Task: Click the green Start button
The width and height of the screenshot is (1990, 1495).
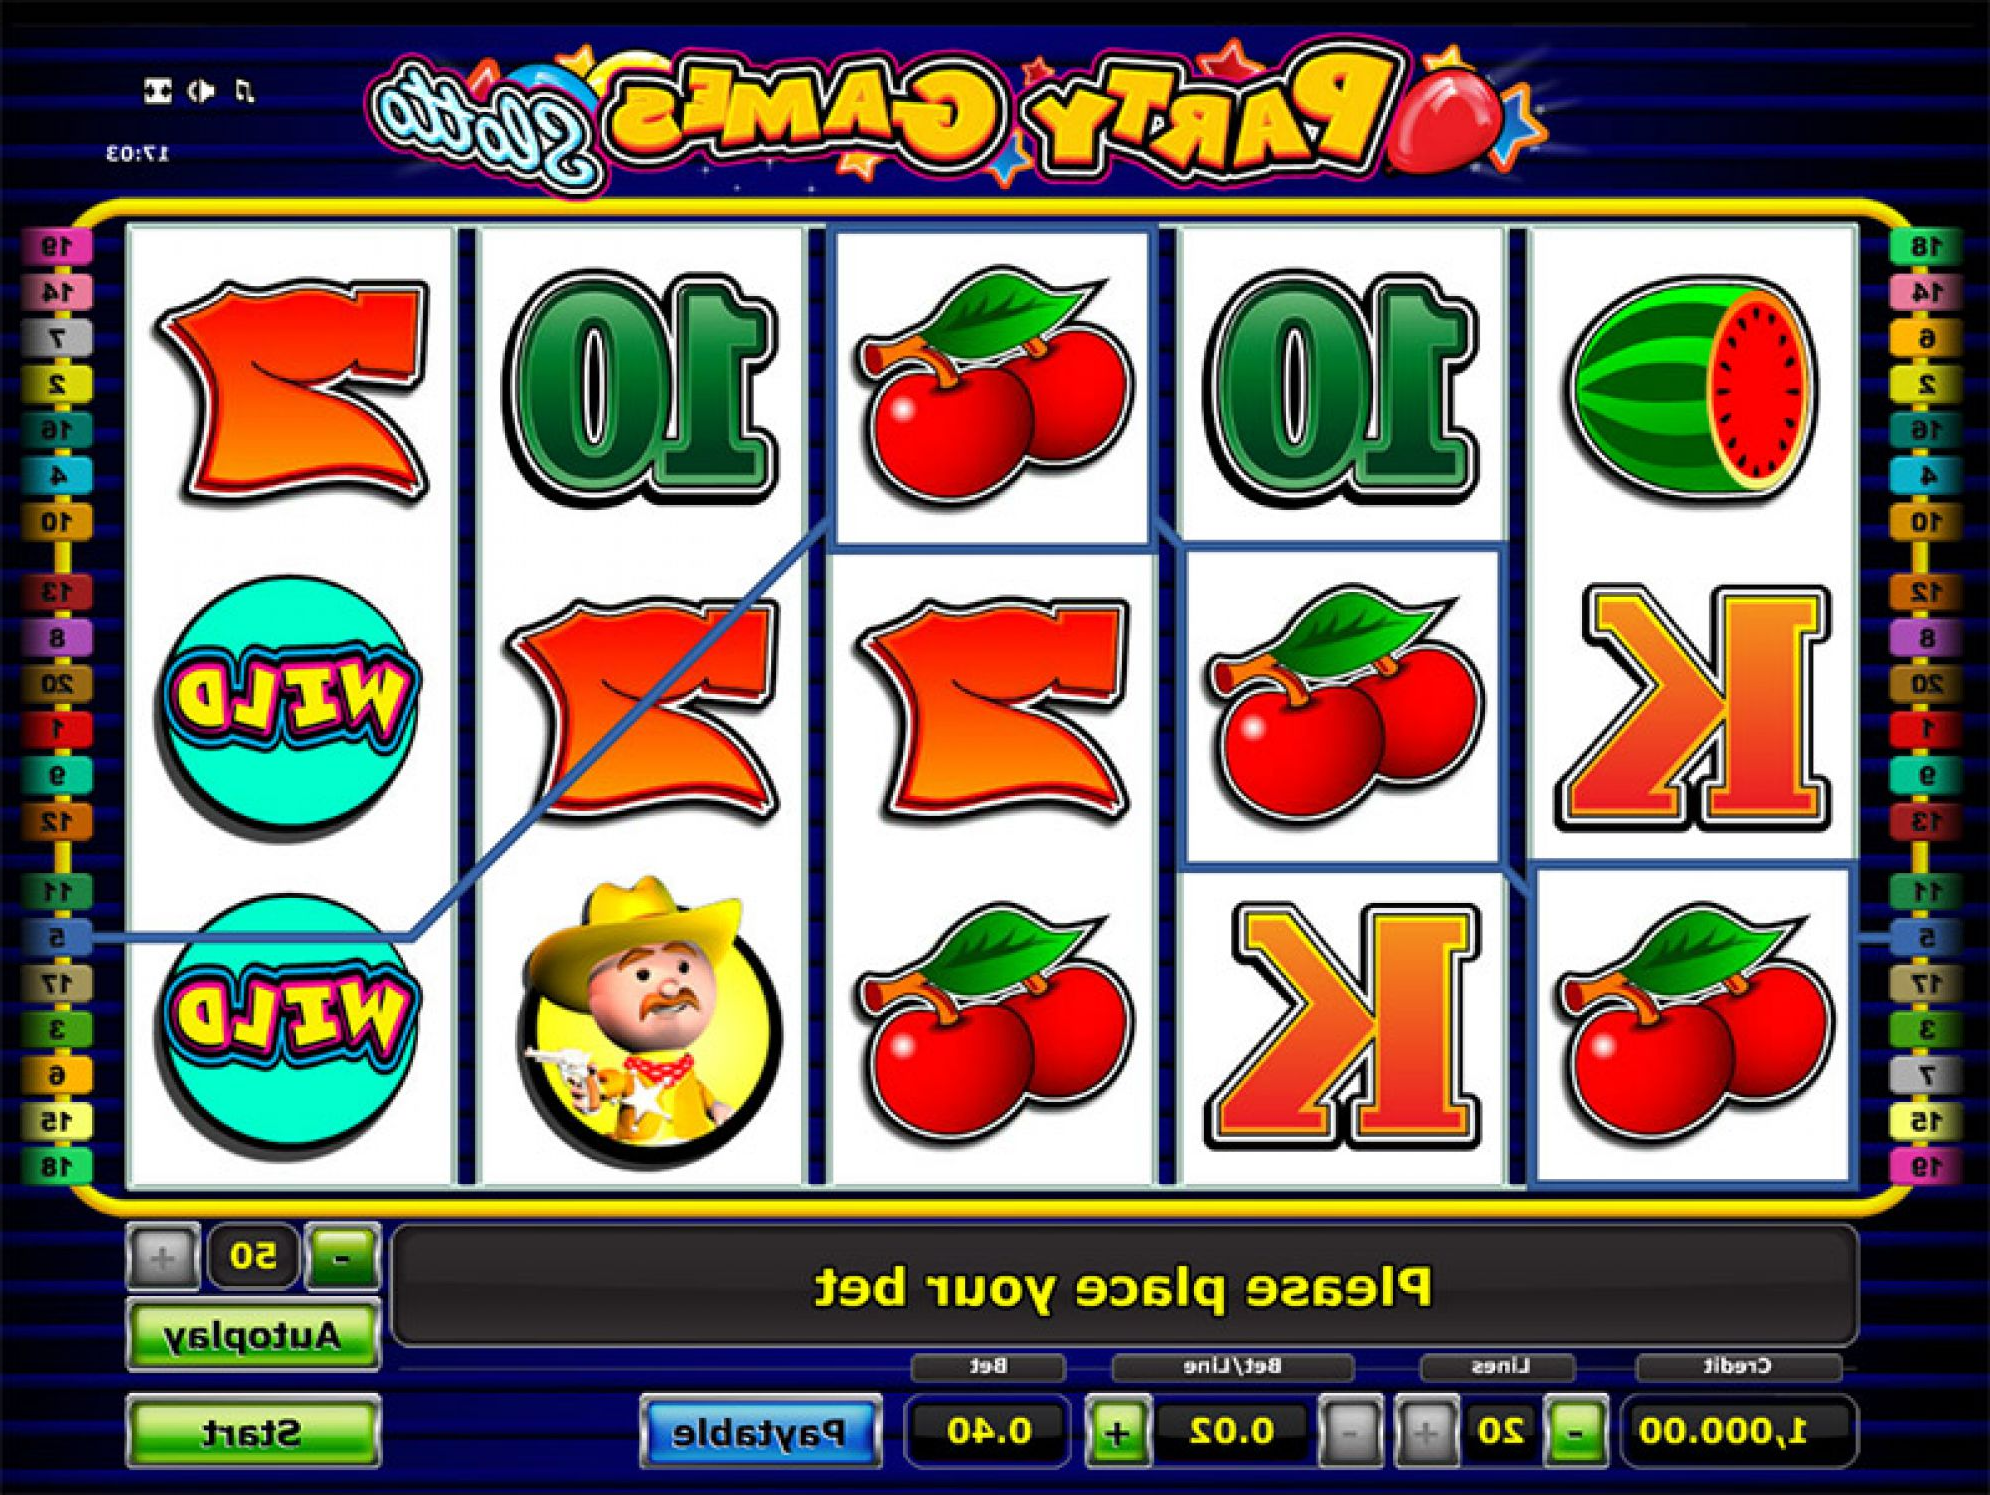Action: pos(253,1432)
